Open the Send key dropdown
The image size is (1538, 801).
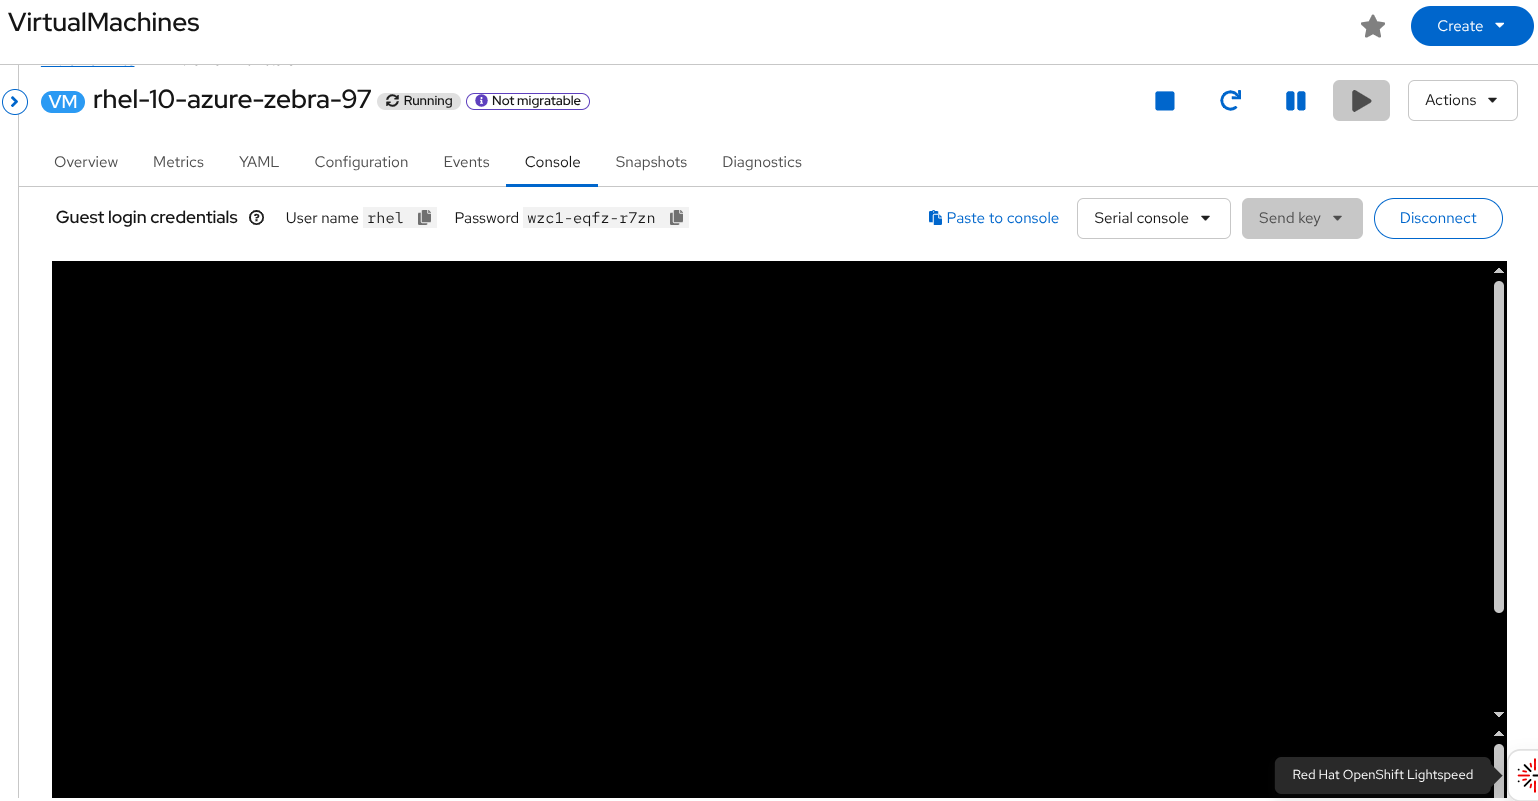(1302, 218)
